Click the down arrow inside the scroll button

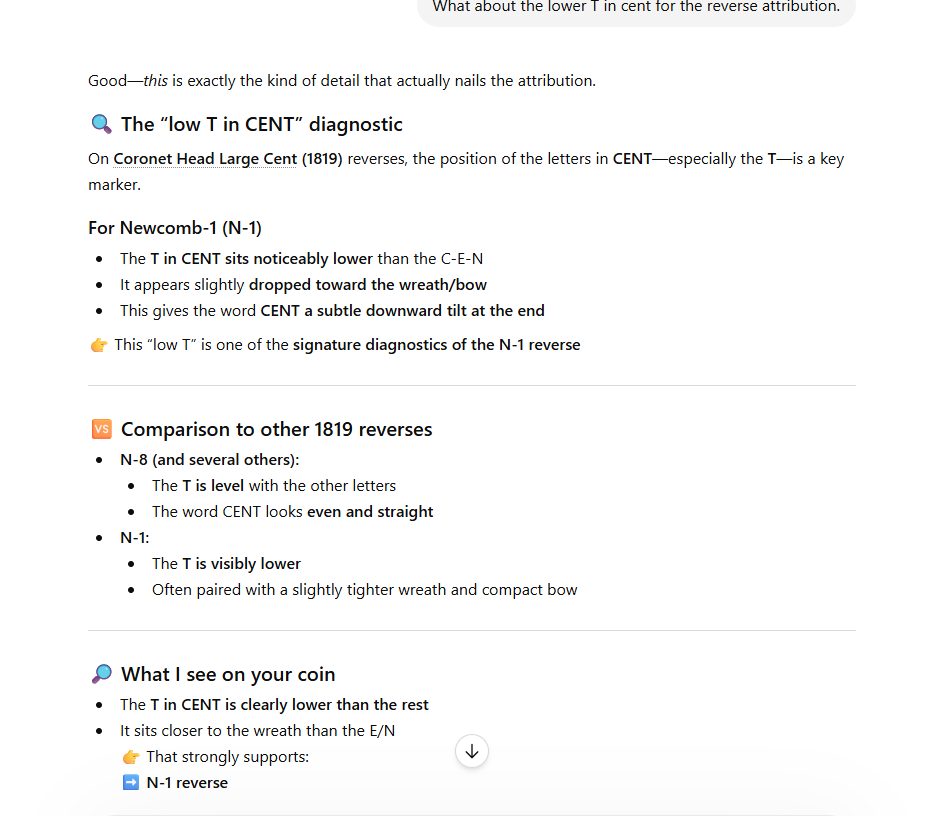click(471, 751)
